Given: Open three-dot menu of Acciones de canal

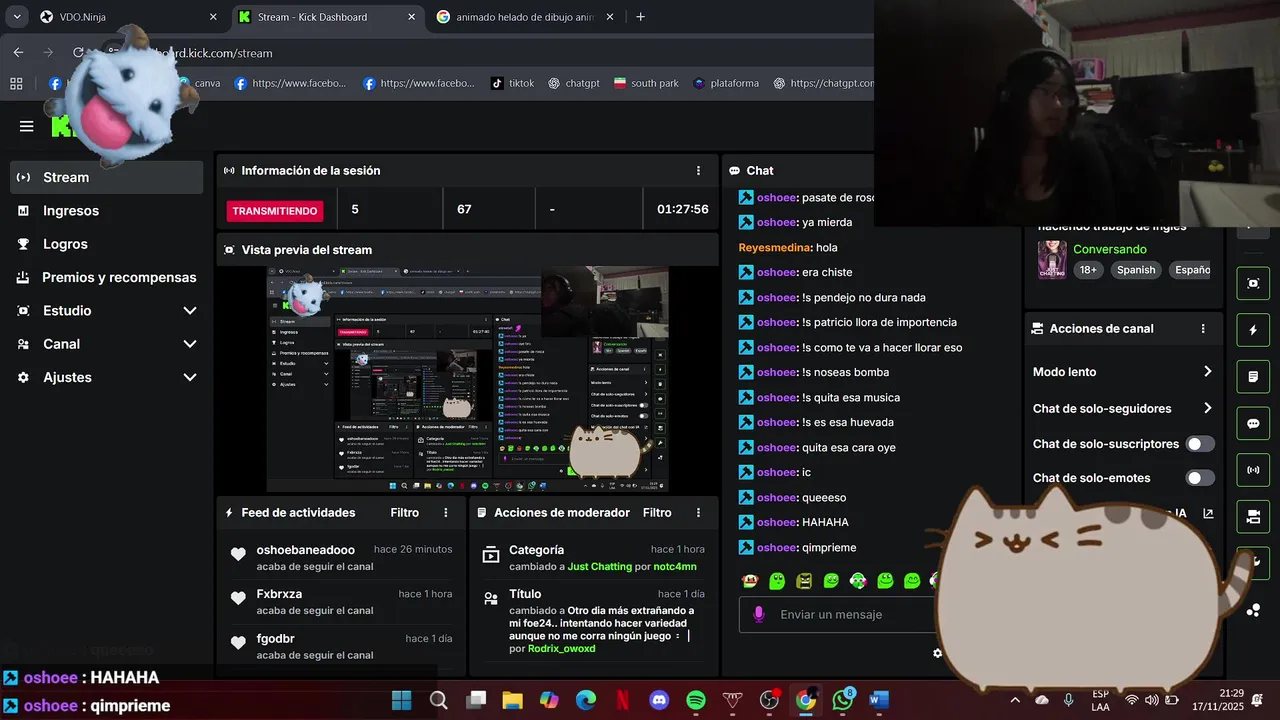Looking at the screenshot, I should tap(1203, 328).
